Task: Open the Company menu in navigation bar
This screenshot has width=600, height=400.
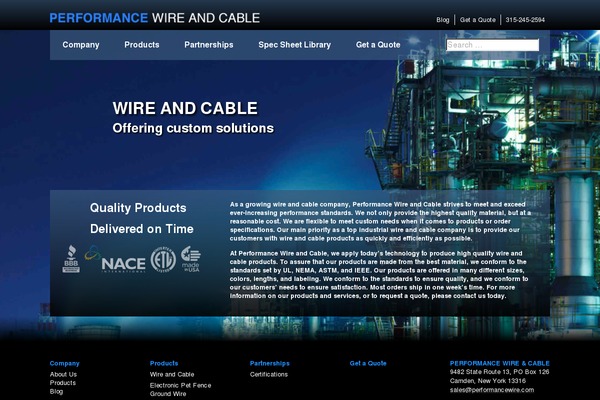Action: click(x=81, y=45)
